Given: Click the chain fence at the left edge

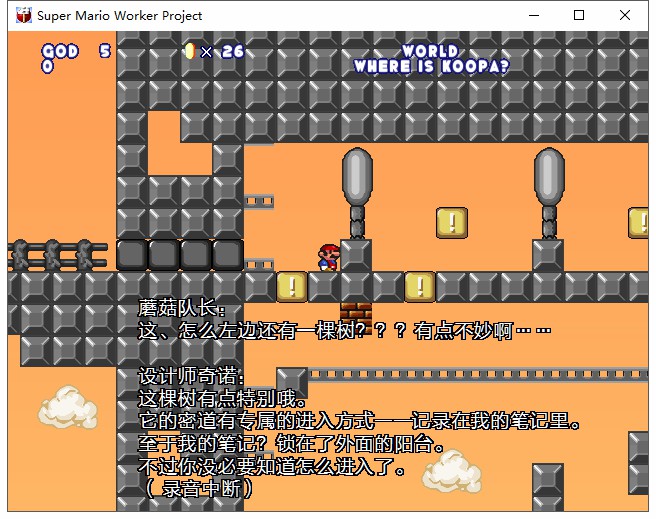Looking at the screenshot, I should [x=57, y=255].
